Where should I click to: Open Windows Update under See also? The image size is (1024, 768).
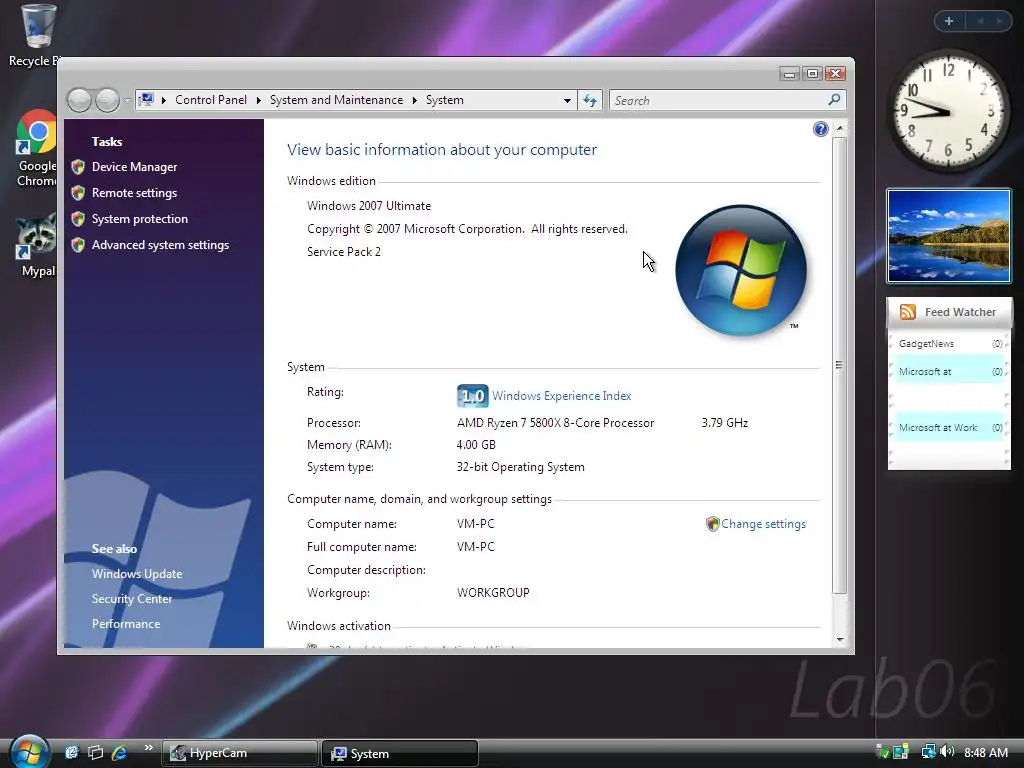click(x=137, y=574)
